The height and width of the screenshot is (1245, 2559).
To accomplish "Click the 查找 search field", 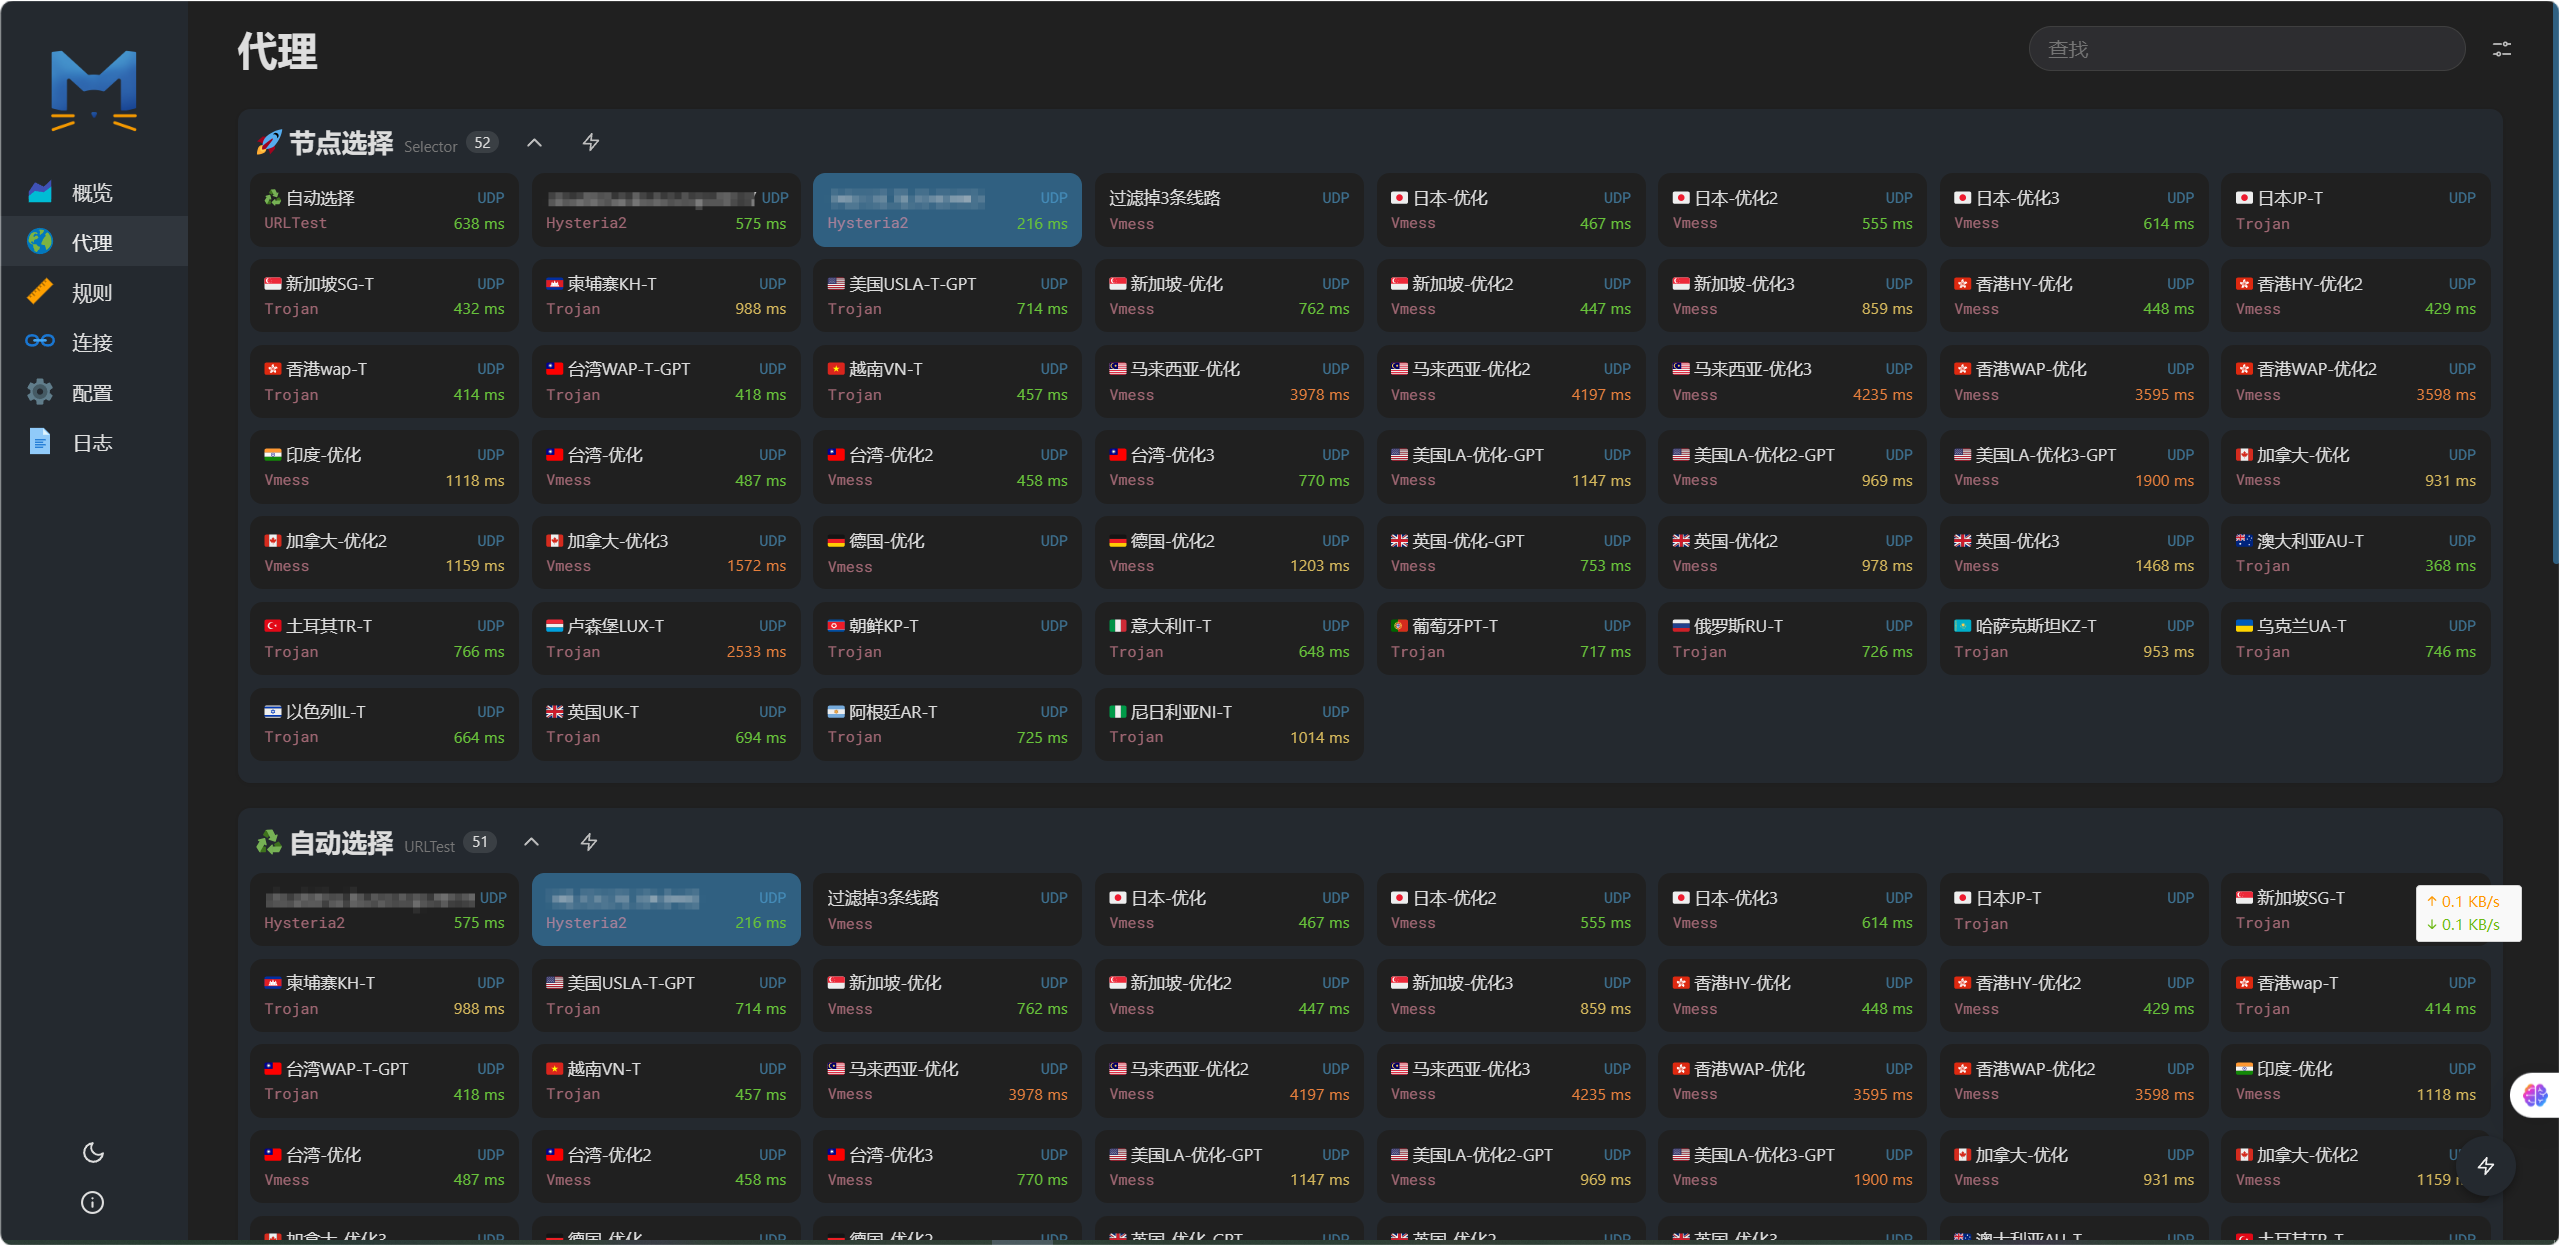I will [x=2246, y=49].
